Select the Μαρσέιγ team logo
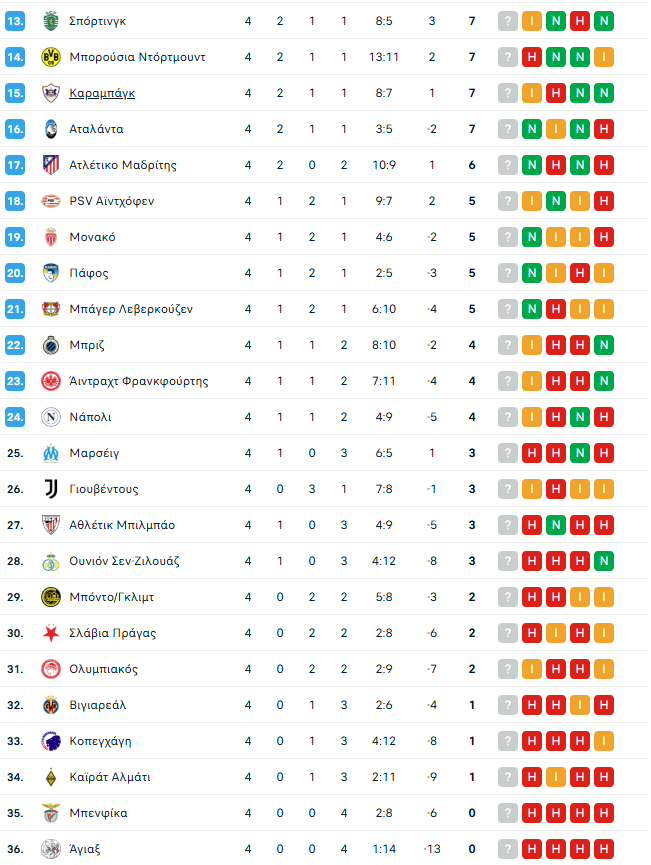This screenshot has height=865, width=651. 51,453
